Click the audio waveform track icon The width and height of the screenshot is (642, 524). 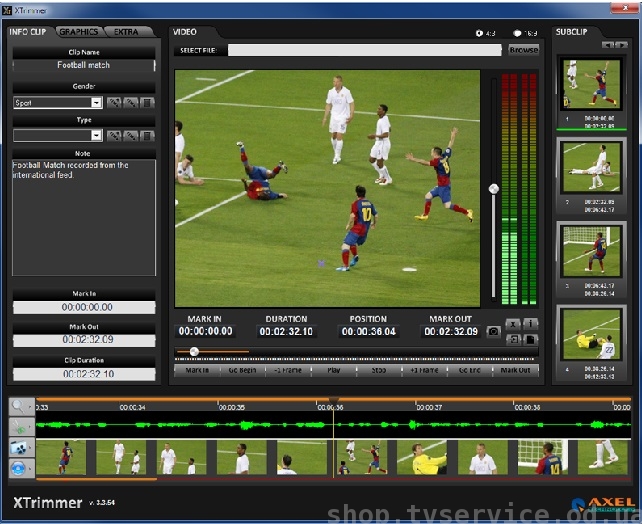point(21,428)
